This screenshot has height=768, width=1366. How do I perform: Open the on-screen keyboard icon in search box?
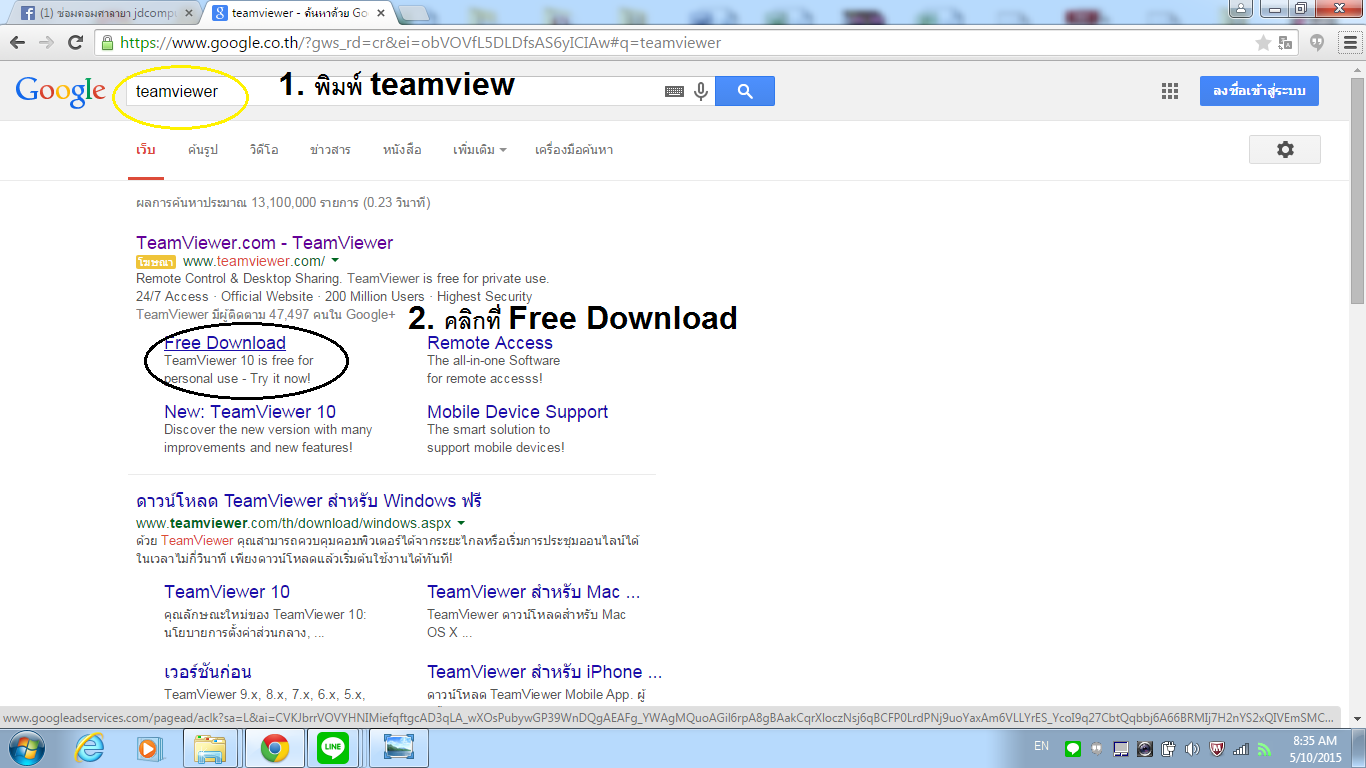pyautogui.click(x=675, y=91)
